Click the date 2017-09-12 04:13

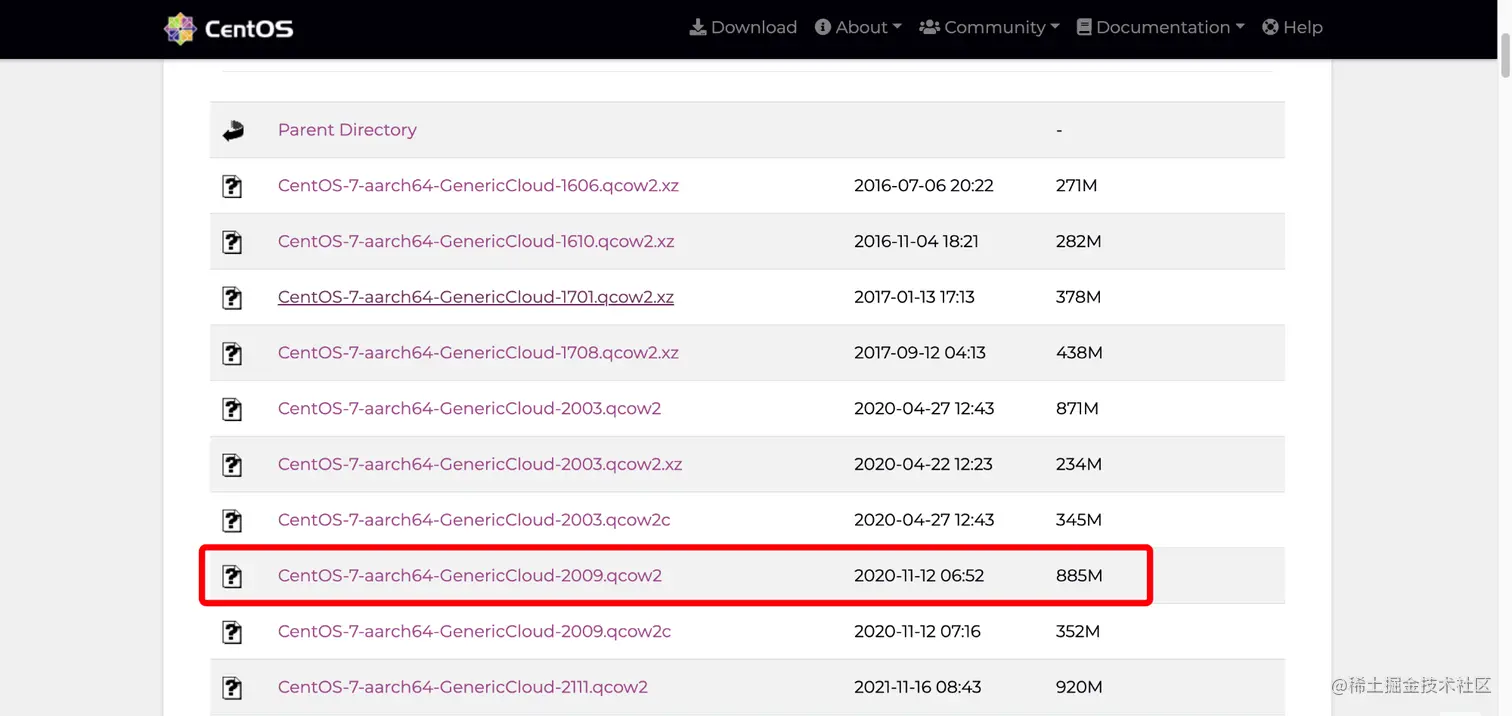920,353
